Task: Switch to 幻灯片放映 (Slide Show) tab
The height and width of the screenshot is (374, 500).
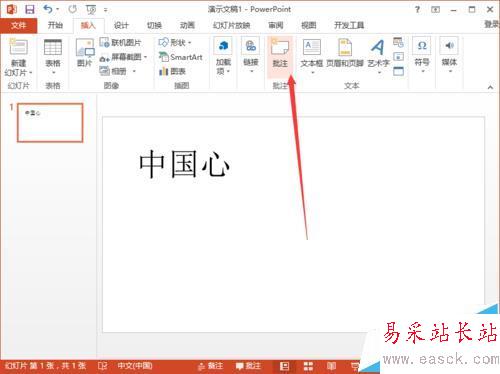Action: (232, 25)
